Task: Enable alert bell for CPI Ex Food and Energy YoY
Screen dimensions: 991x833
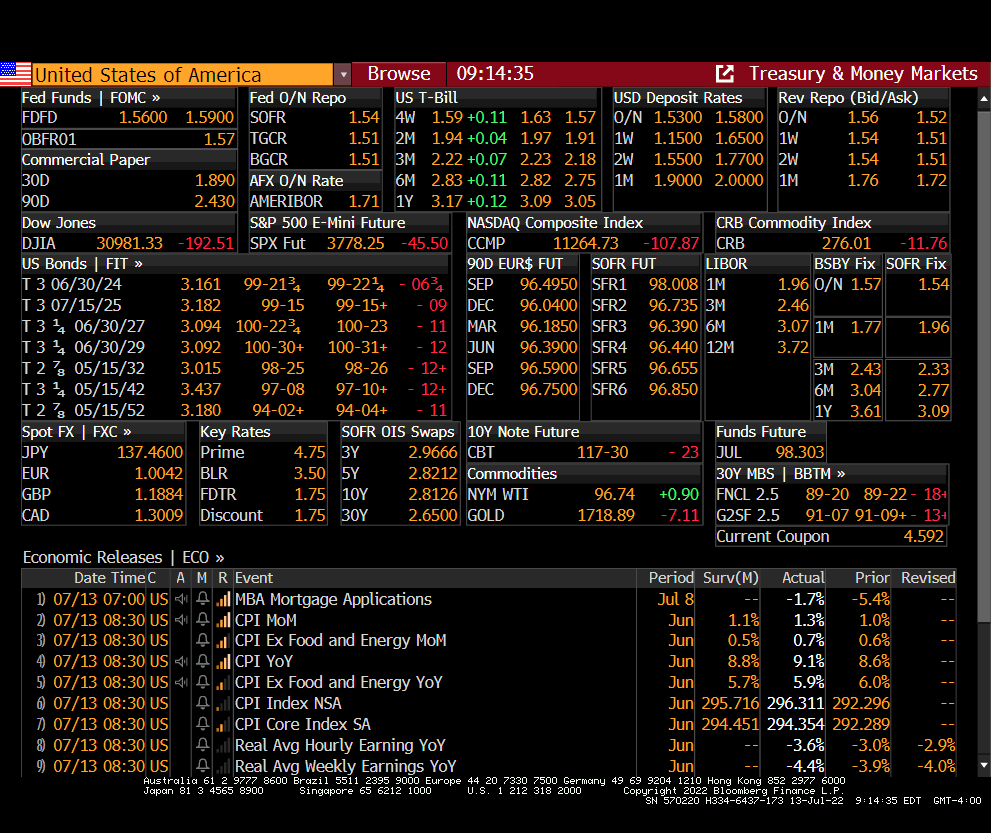Action: (202, 682)
